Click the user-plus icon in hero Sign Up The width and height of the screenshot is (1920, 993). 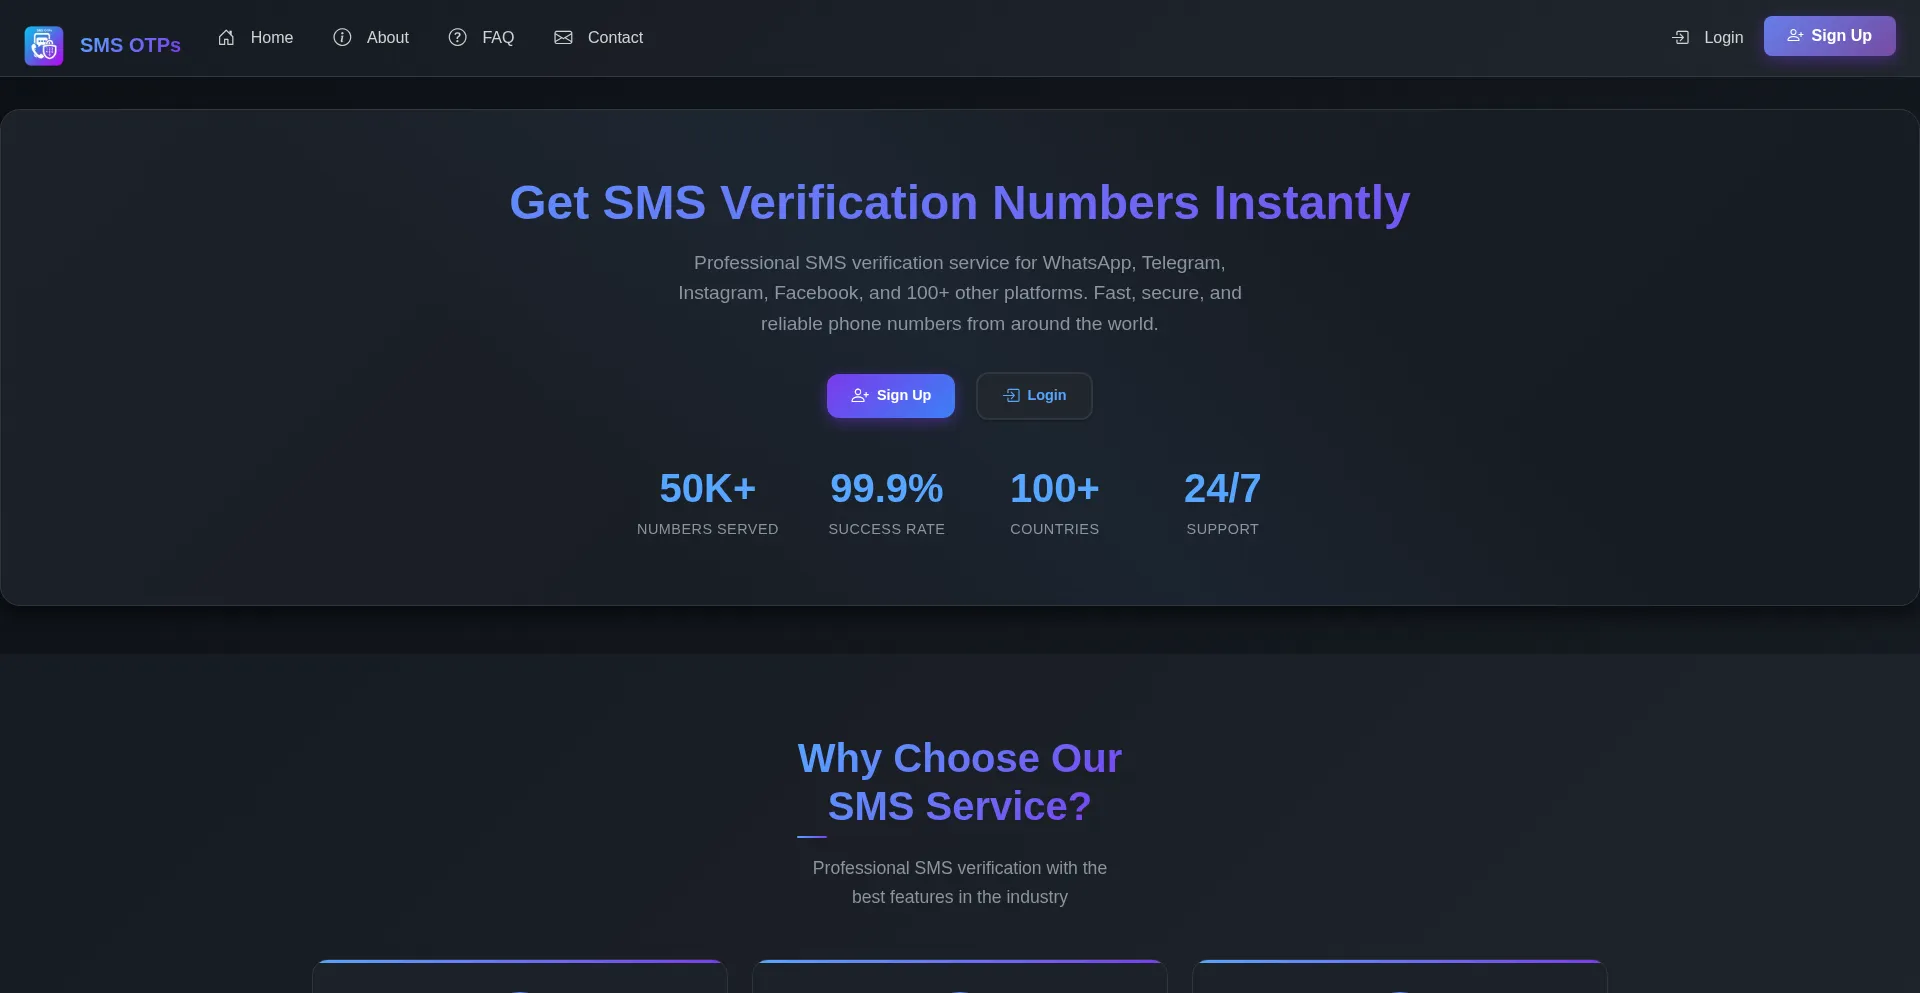[860, 396]
